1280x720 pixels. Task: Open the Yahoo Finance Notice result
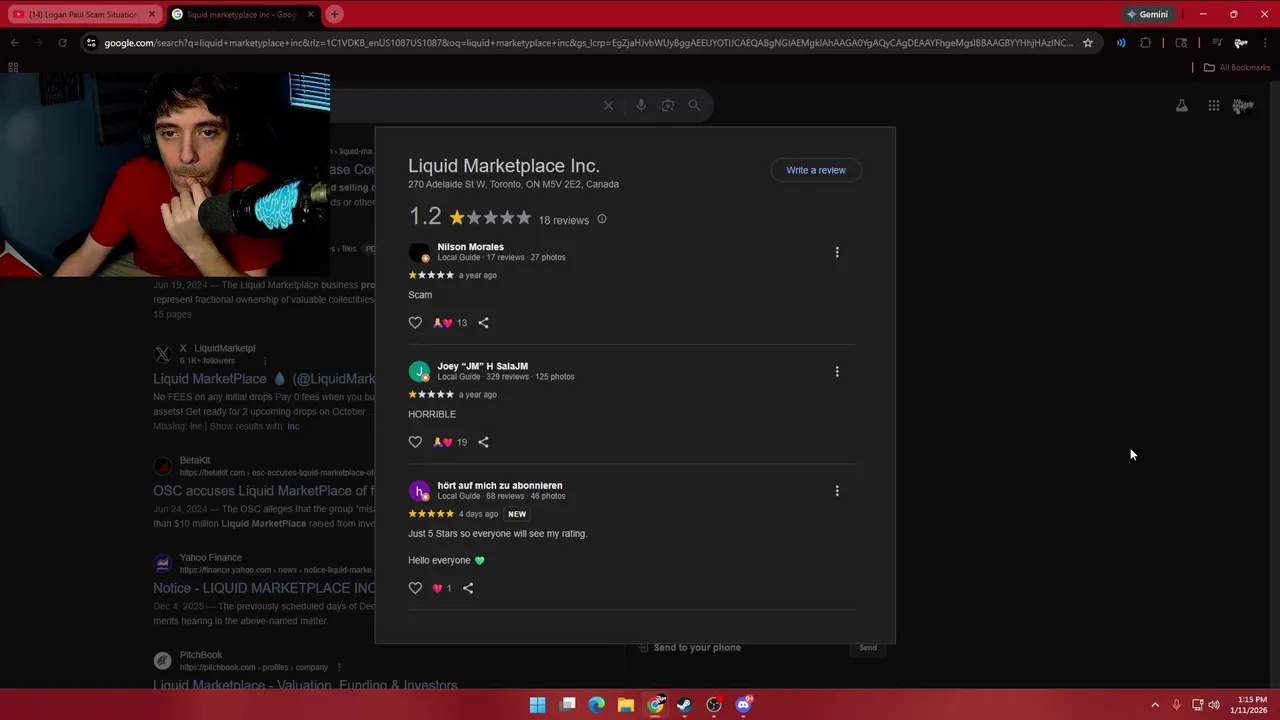264,588
